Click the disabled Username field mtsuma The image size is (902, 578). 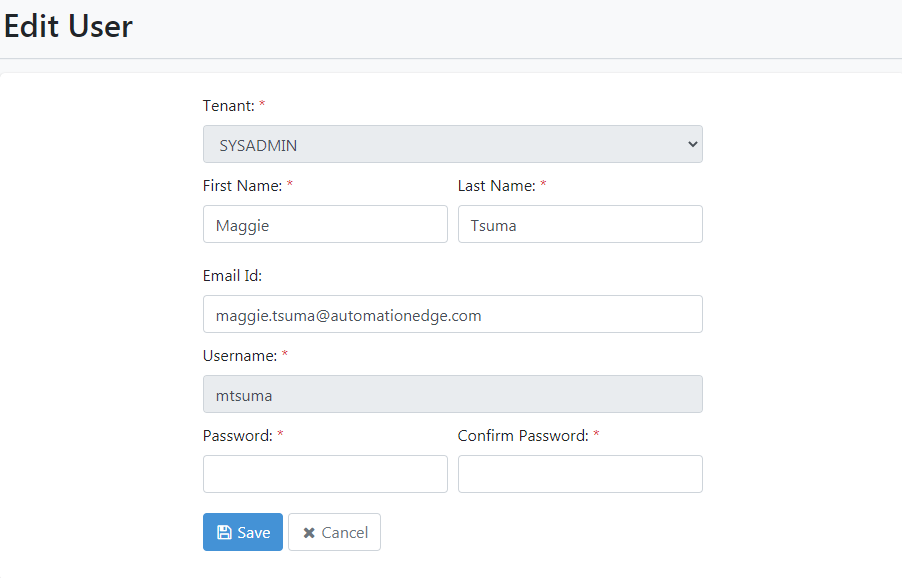pos(453,394)
